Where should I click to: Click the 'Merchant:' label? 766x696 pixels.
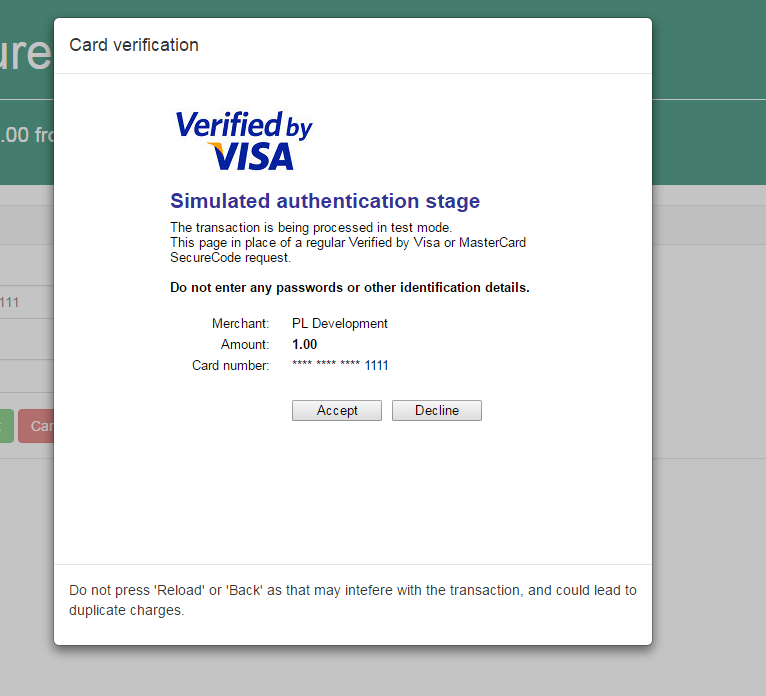[240, 323]
